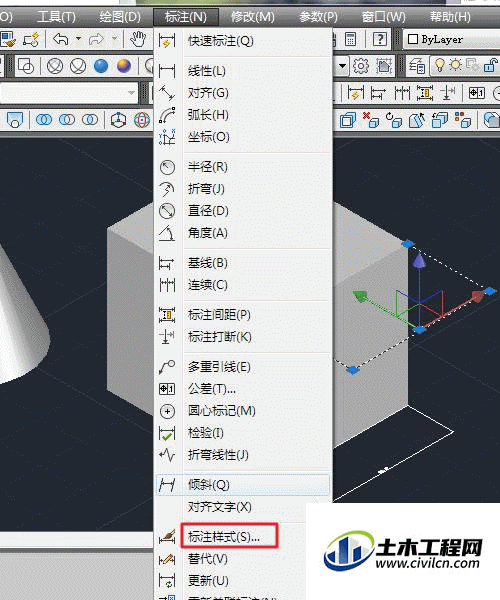Open the ByLayer color dropdown
The width and height of the screenshot is (500, 600).
point(451,39)
